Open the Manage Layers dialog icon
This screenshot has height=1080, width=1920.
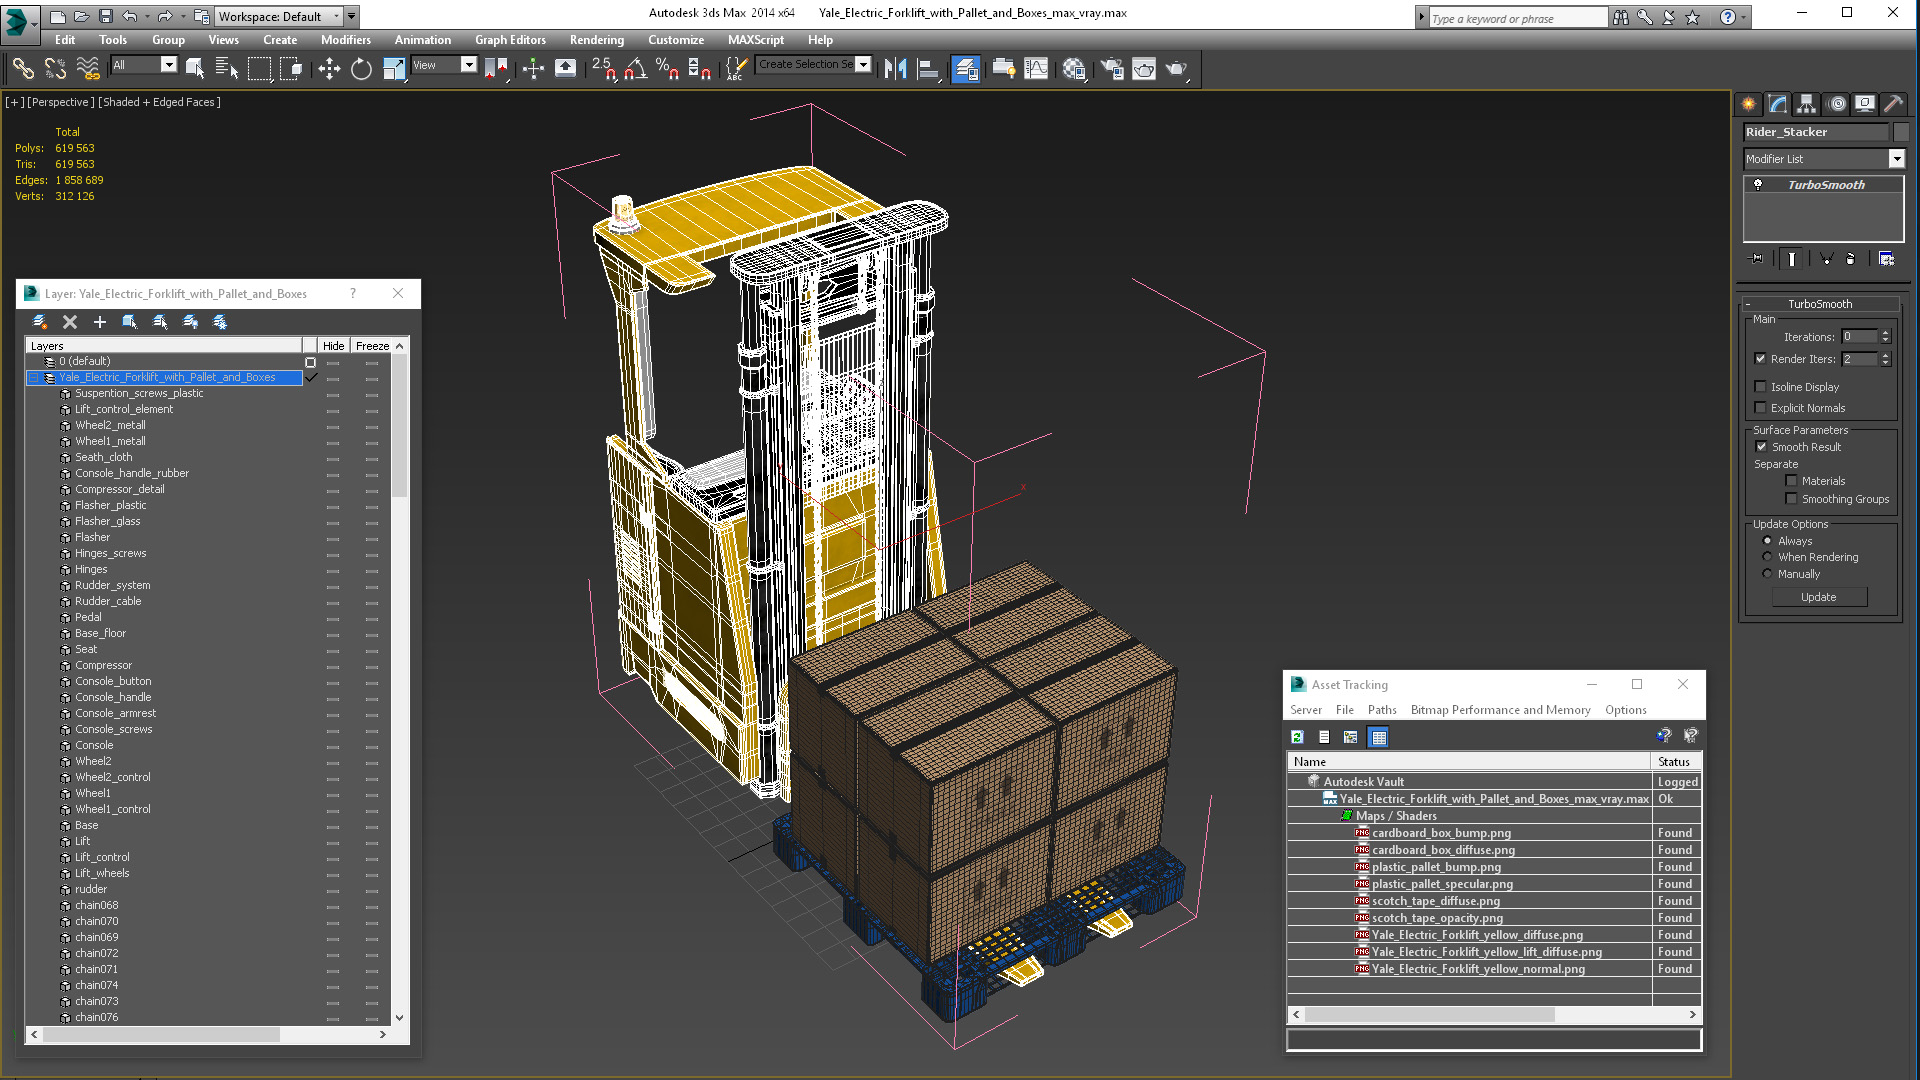pos(965,68)
